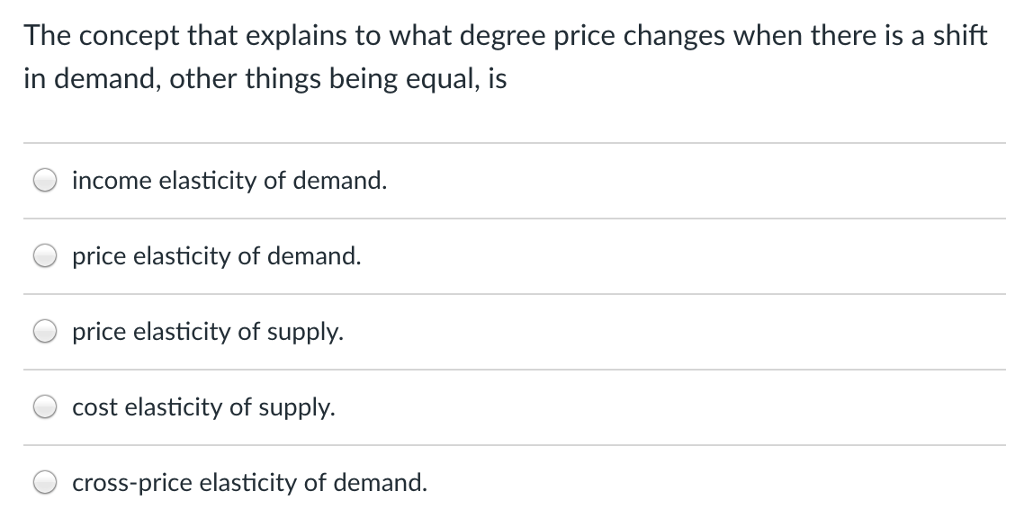Click the word 'equal,' in the question text

[443, 80]
